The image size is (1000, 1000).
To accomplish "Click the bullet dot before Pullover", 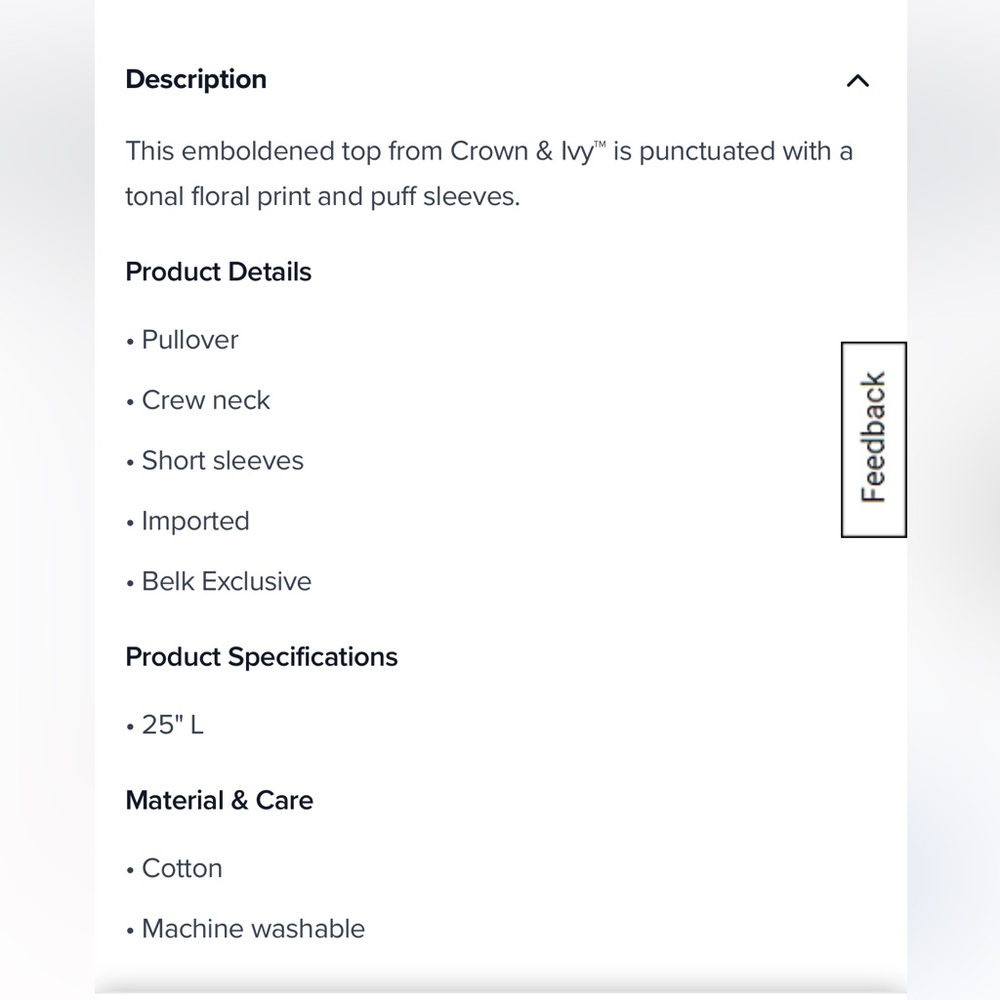I will (130, 342).
